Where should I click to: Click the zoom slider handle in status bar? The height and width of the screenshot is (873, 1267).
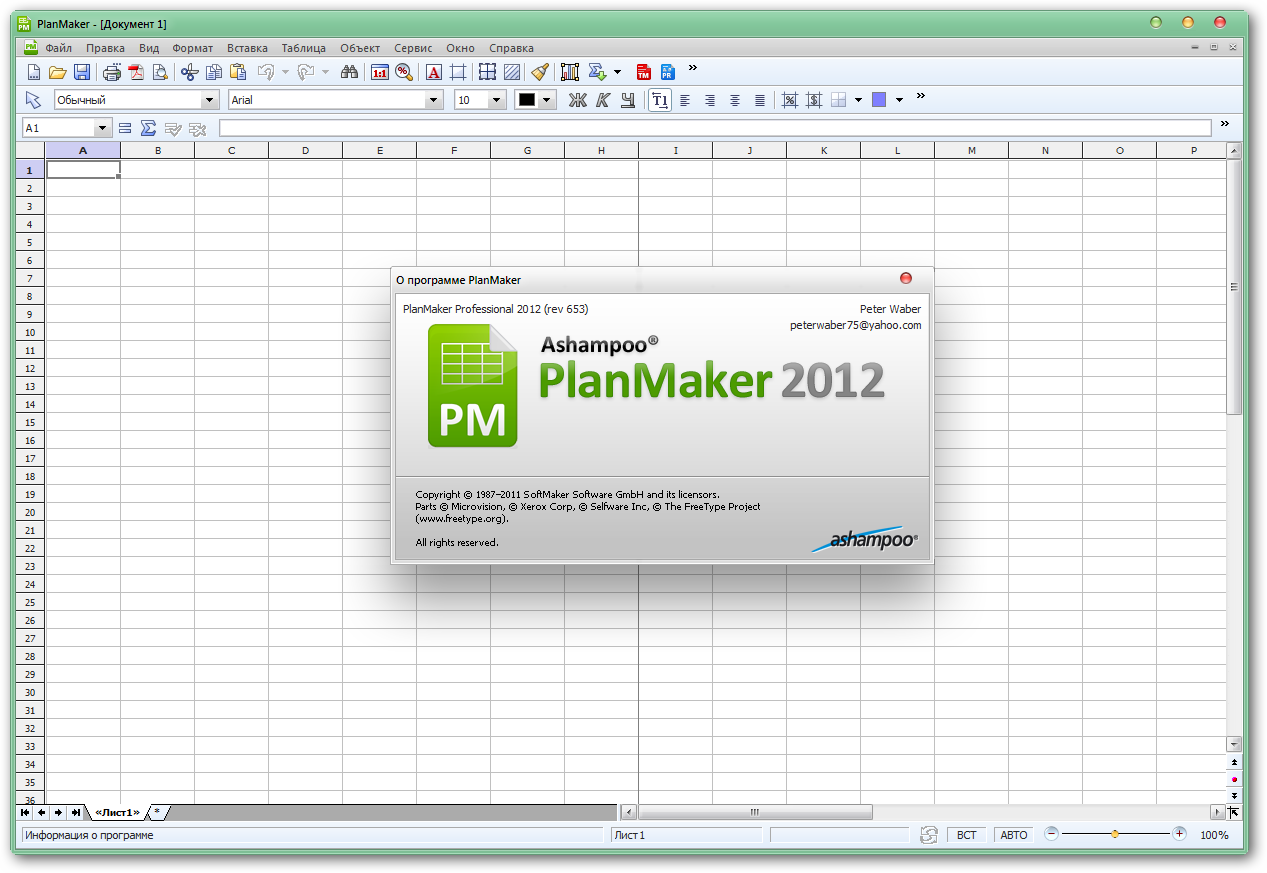[1115, 834]
